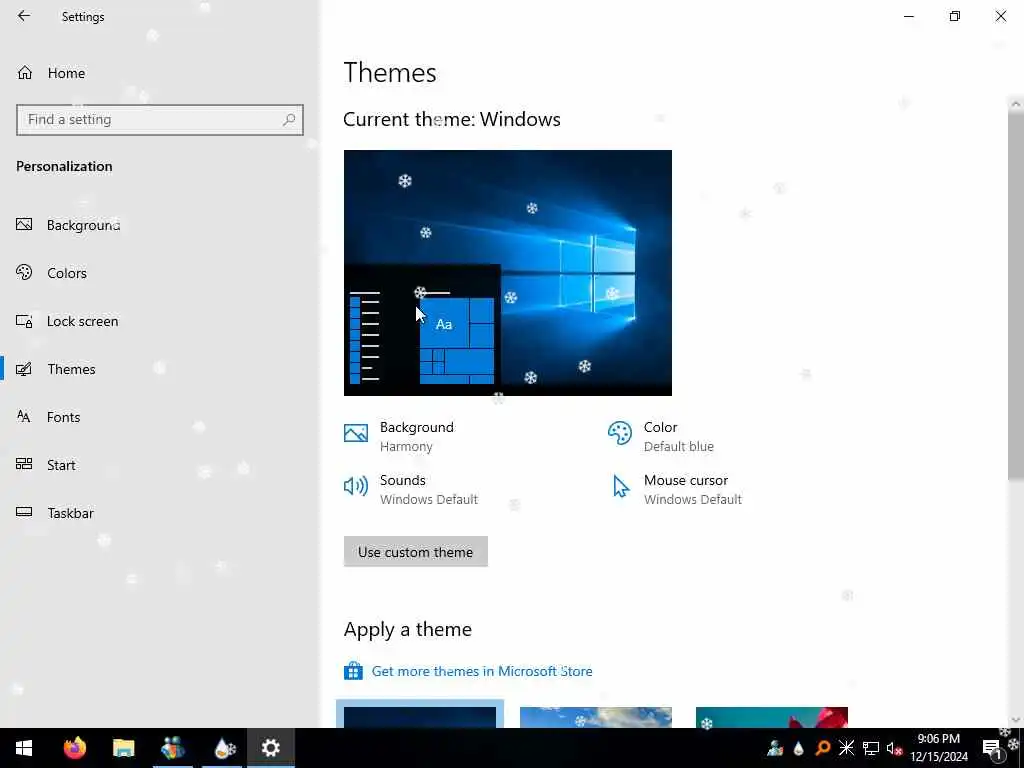Select the Colors palette icon in sidebar
This screenshot has height=768, width=1024.
point(24,272)
